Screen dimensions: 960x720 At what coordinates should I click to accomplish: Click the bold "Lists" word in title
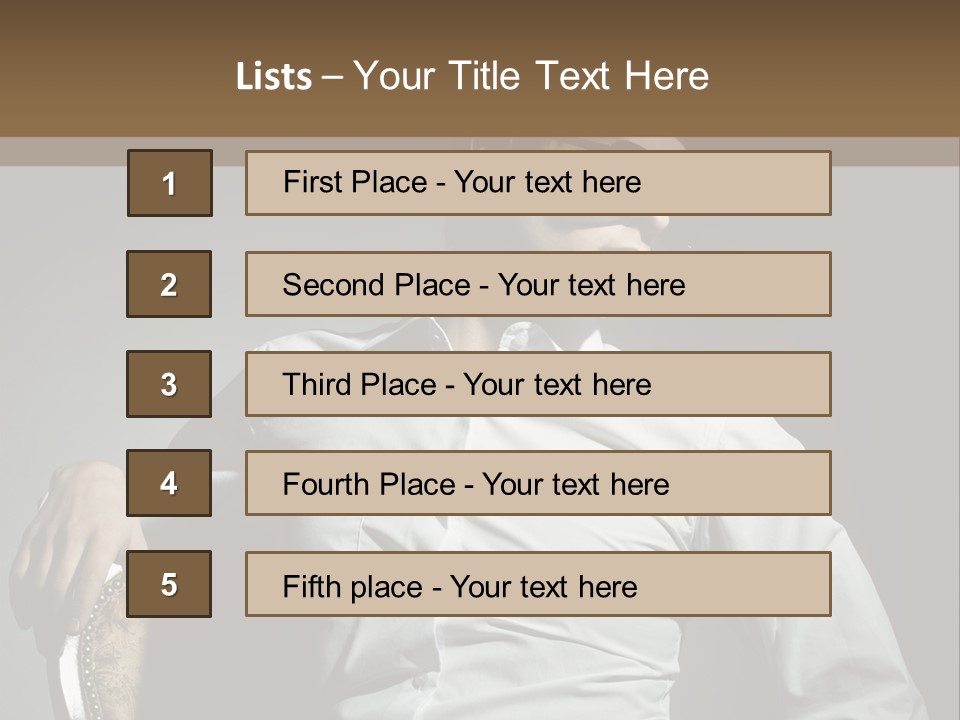273,76
